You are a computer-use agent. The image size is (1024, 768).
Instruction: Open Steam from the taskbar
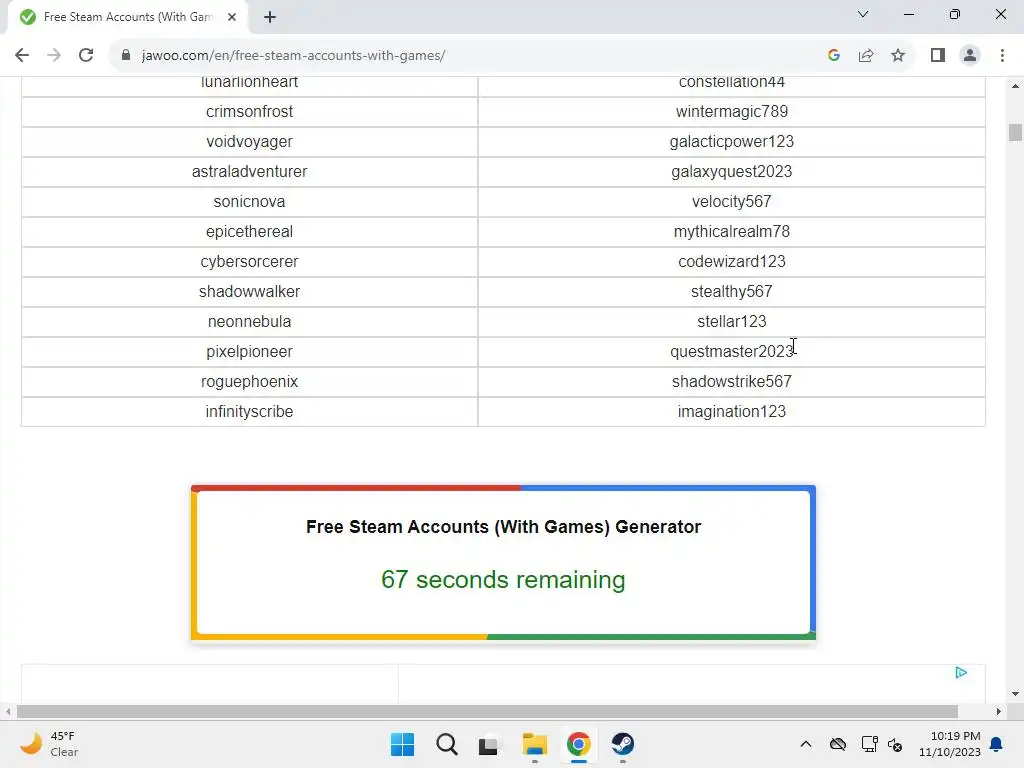(622, 744)
